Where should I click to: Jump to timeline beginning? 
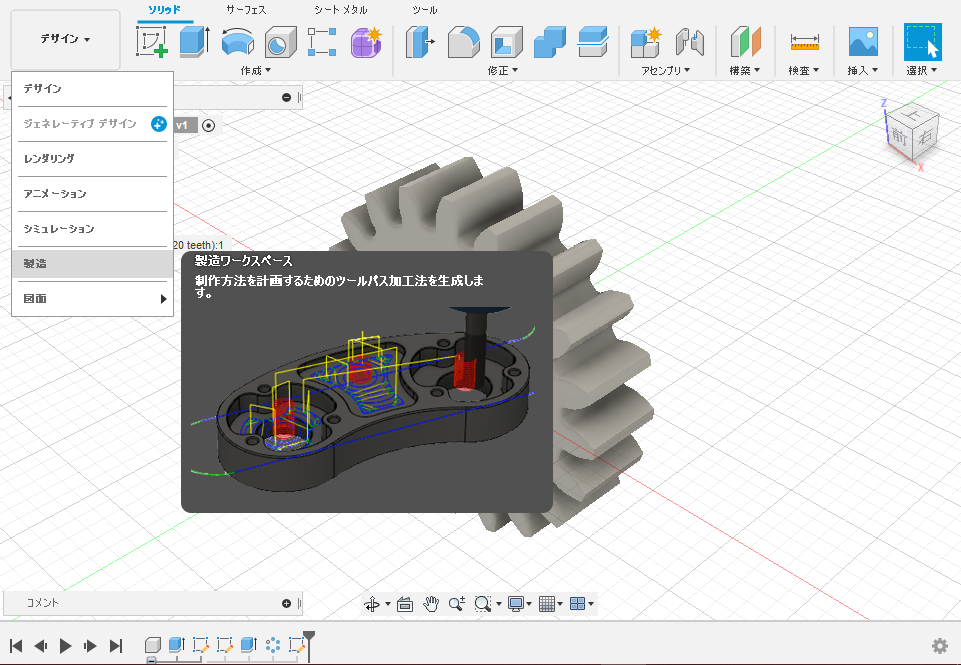pos(17,645)
